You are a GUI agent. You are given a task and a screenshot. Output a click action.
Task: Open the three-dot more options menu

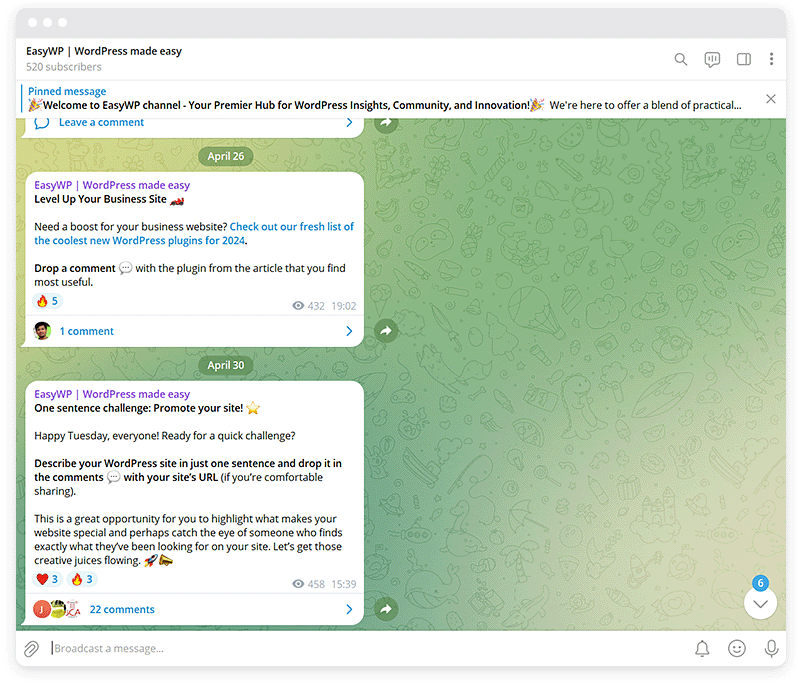click(x=771, y=59)
